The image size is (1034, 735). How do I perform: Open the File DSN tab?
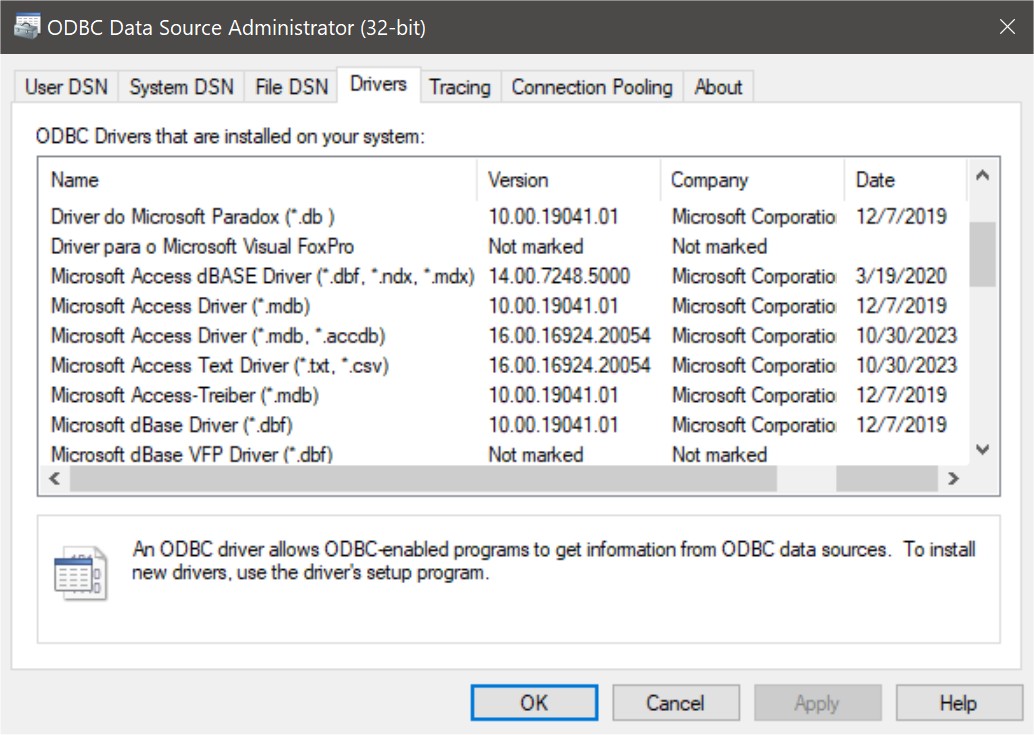290,87
